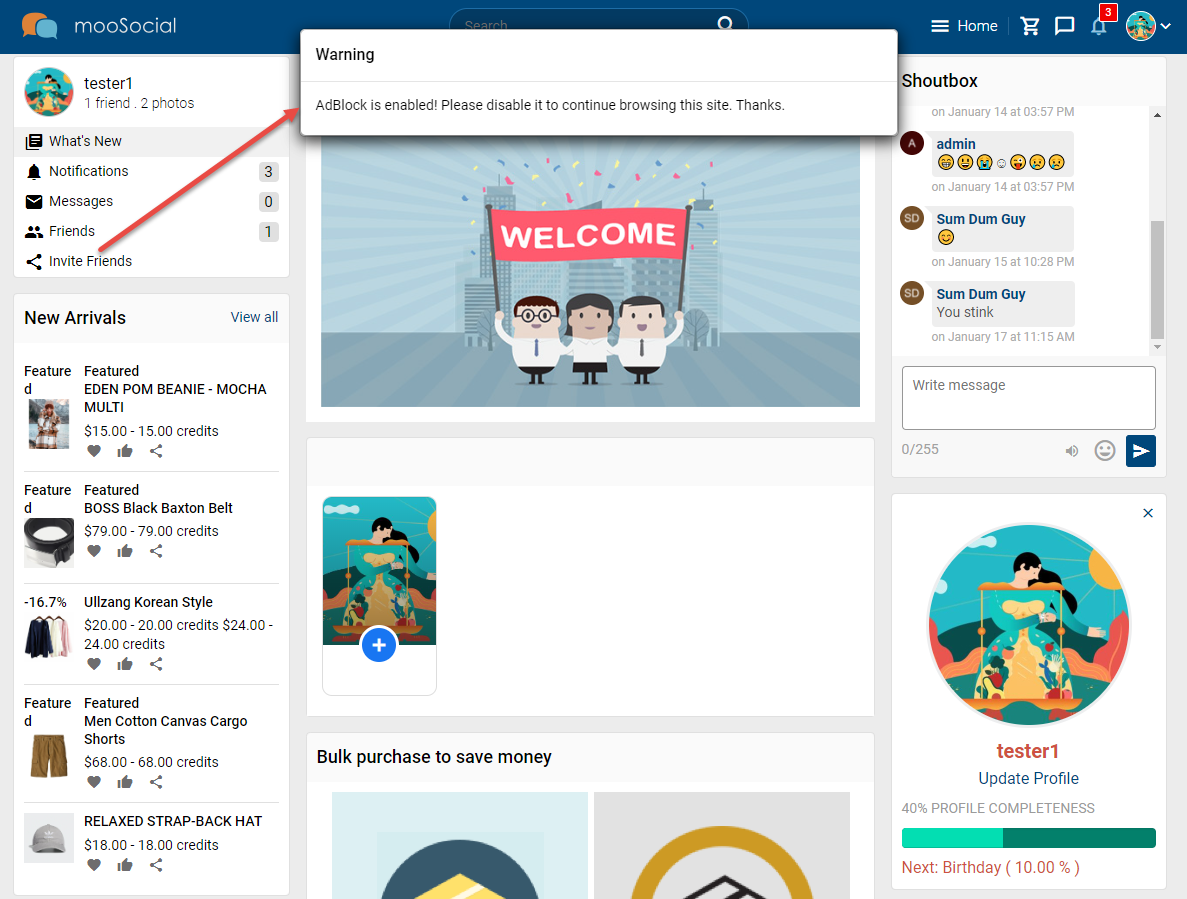The width and height of the screenshot is (1187, 899).
Task: Open Friends in sidebar menu
Action: [x=151, y=232]
